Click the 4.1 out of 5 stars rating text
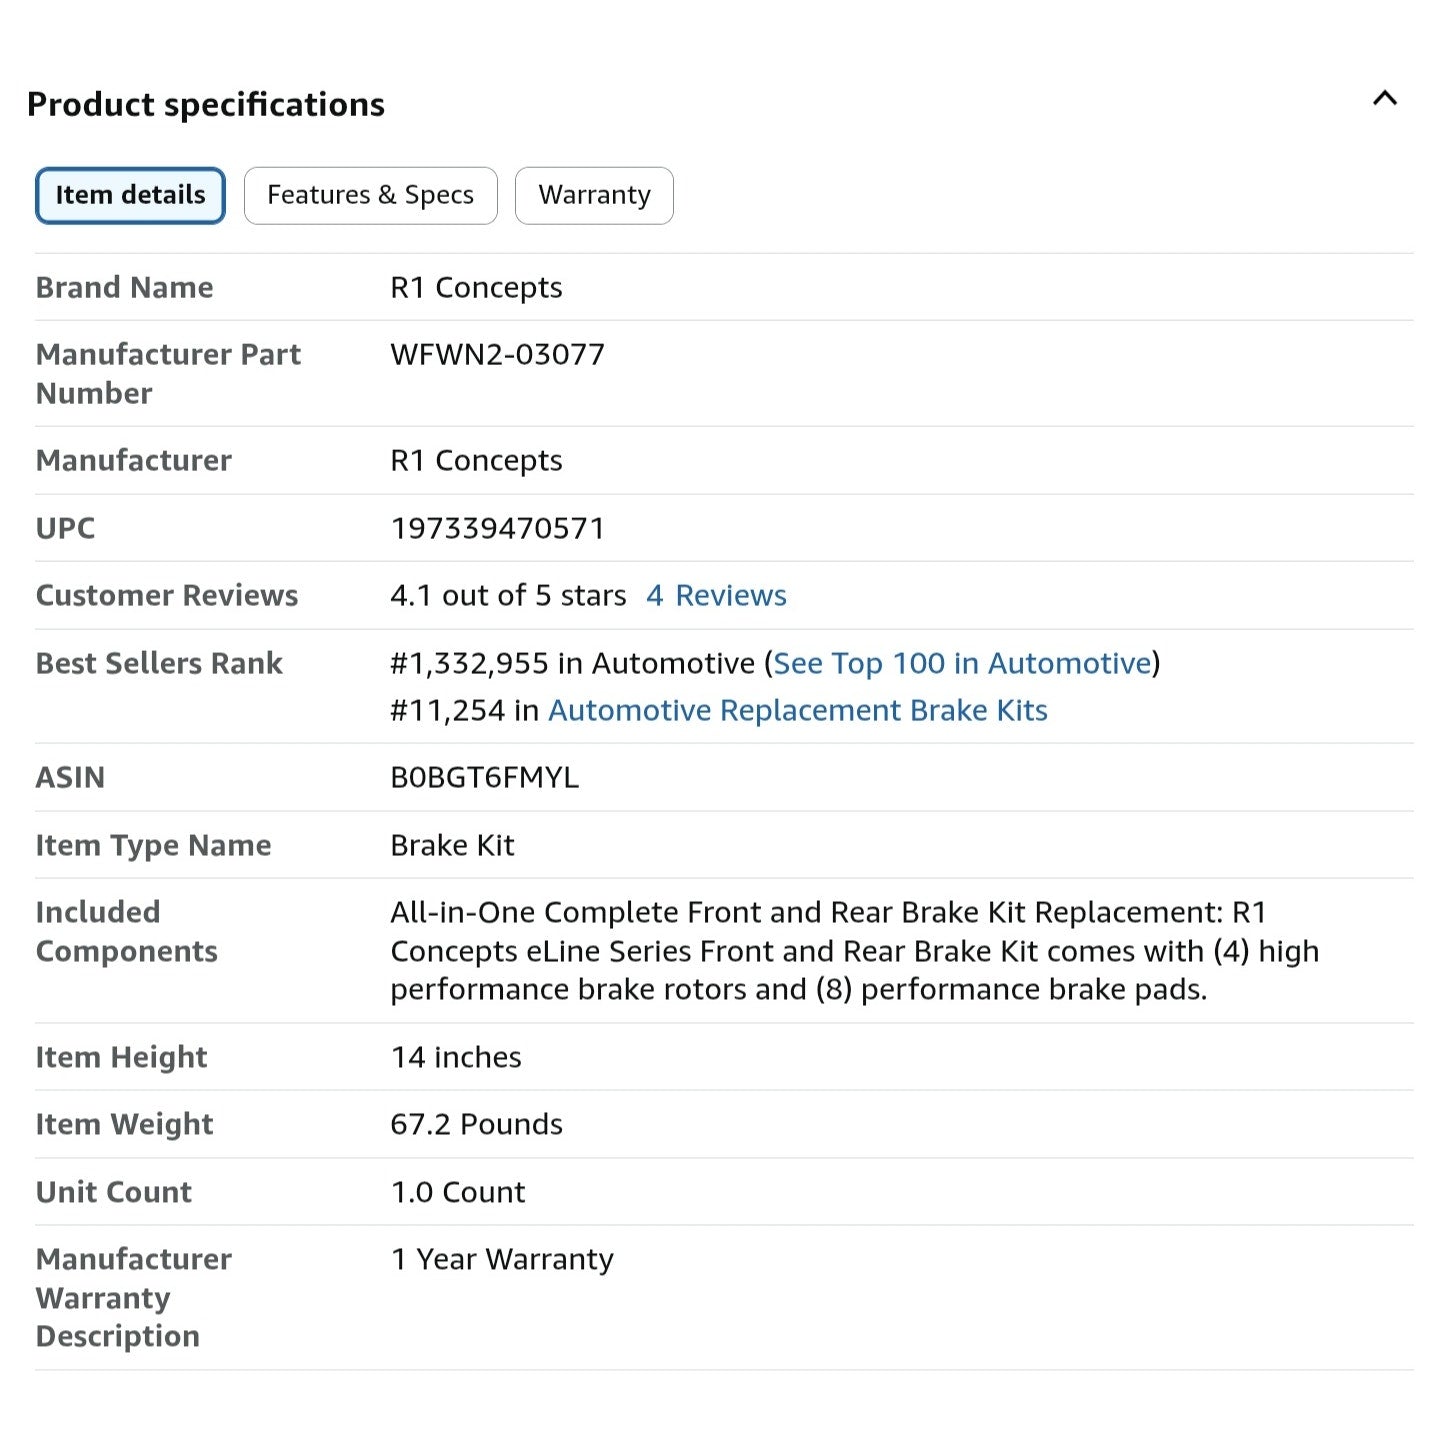 (508, 596)
